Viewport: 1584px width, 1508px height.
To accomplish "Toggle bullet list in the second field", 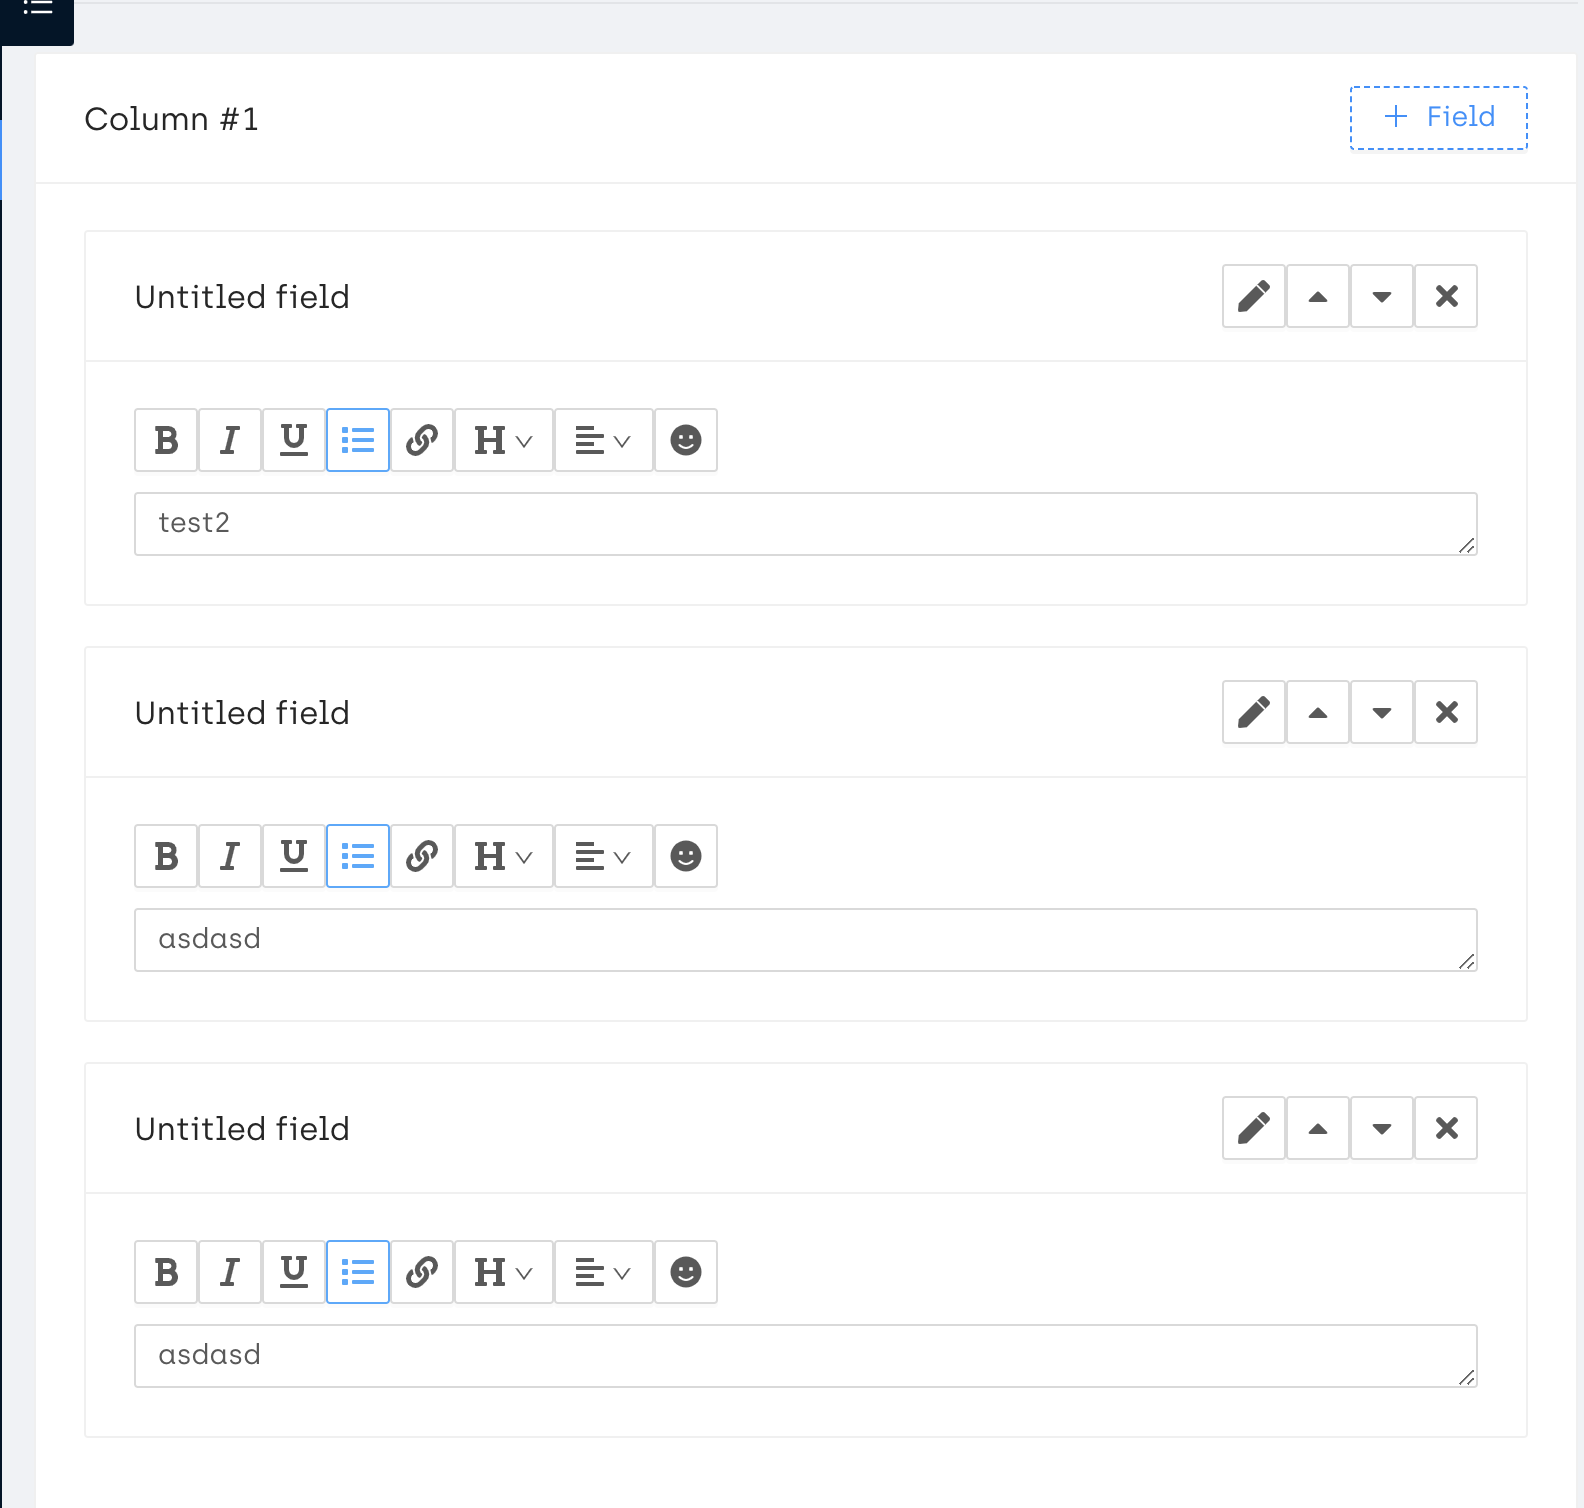I will pos(358,856).
